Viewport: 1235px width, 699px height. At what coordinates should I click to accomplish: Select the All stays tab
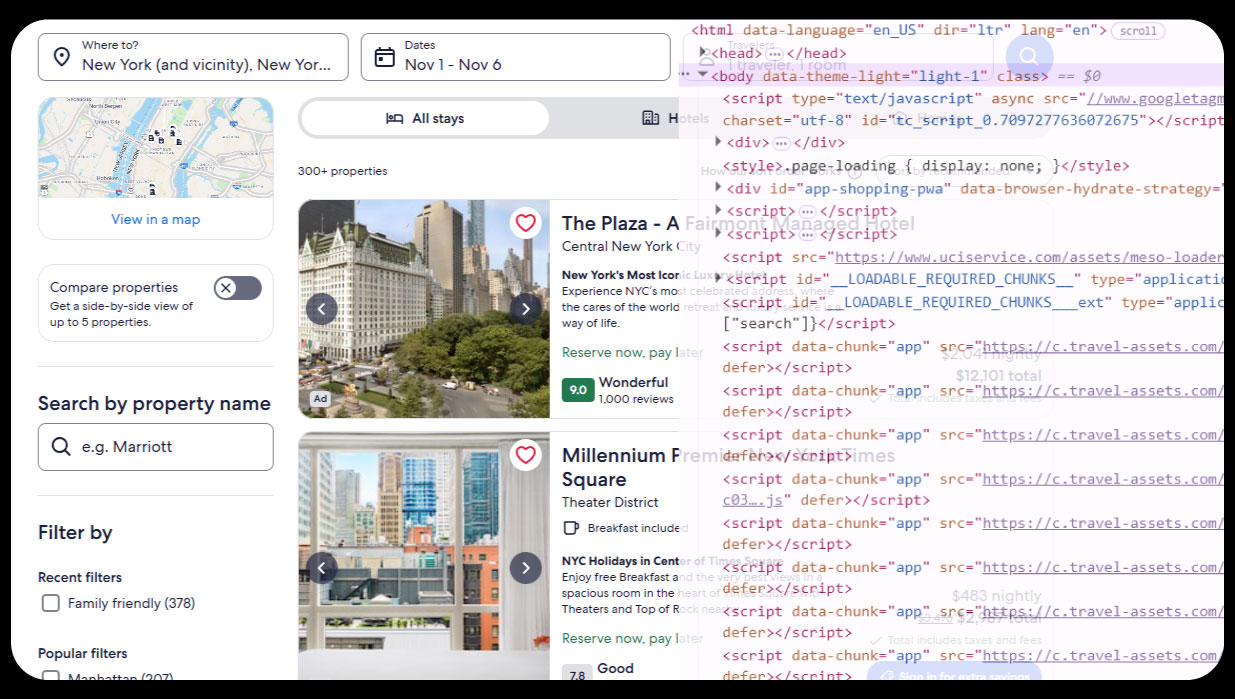point(425,118)
